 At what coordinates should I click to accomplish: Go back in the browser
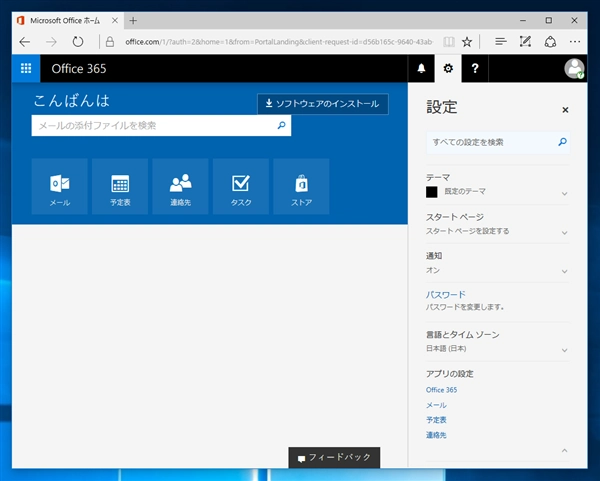point(25,42)
